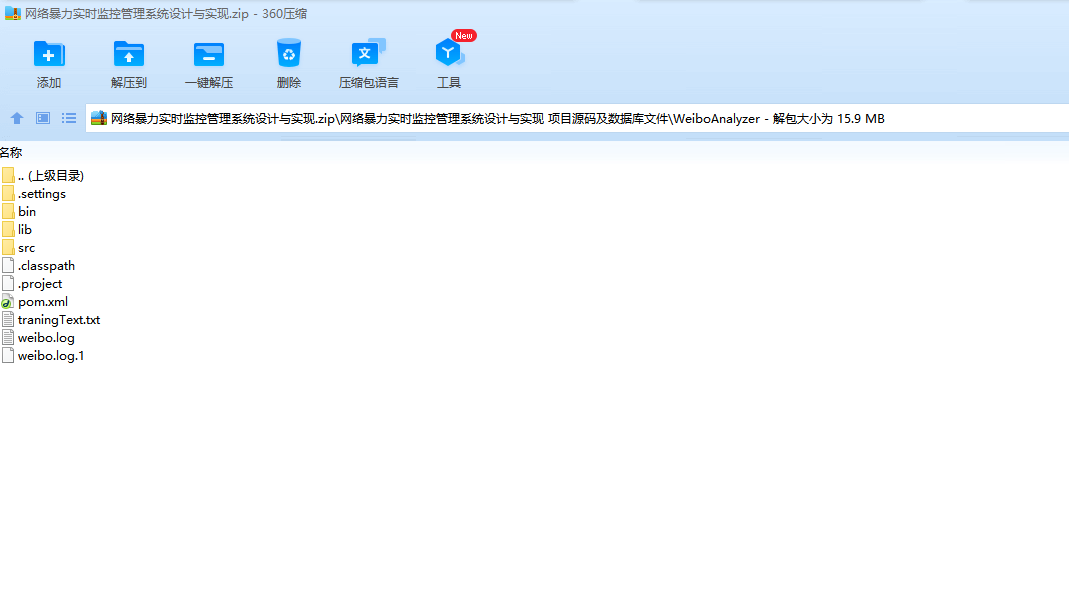Image resolution: width=1069 pixels, height=604 pixels.
Task: Sort by the 名称 column header
Action: click(x=11, y=153)
